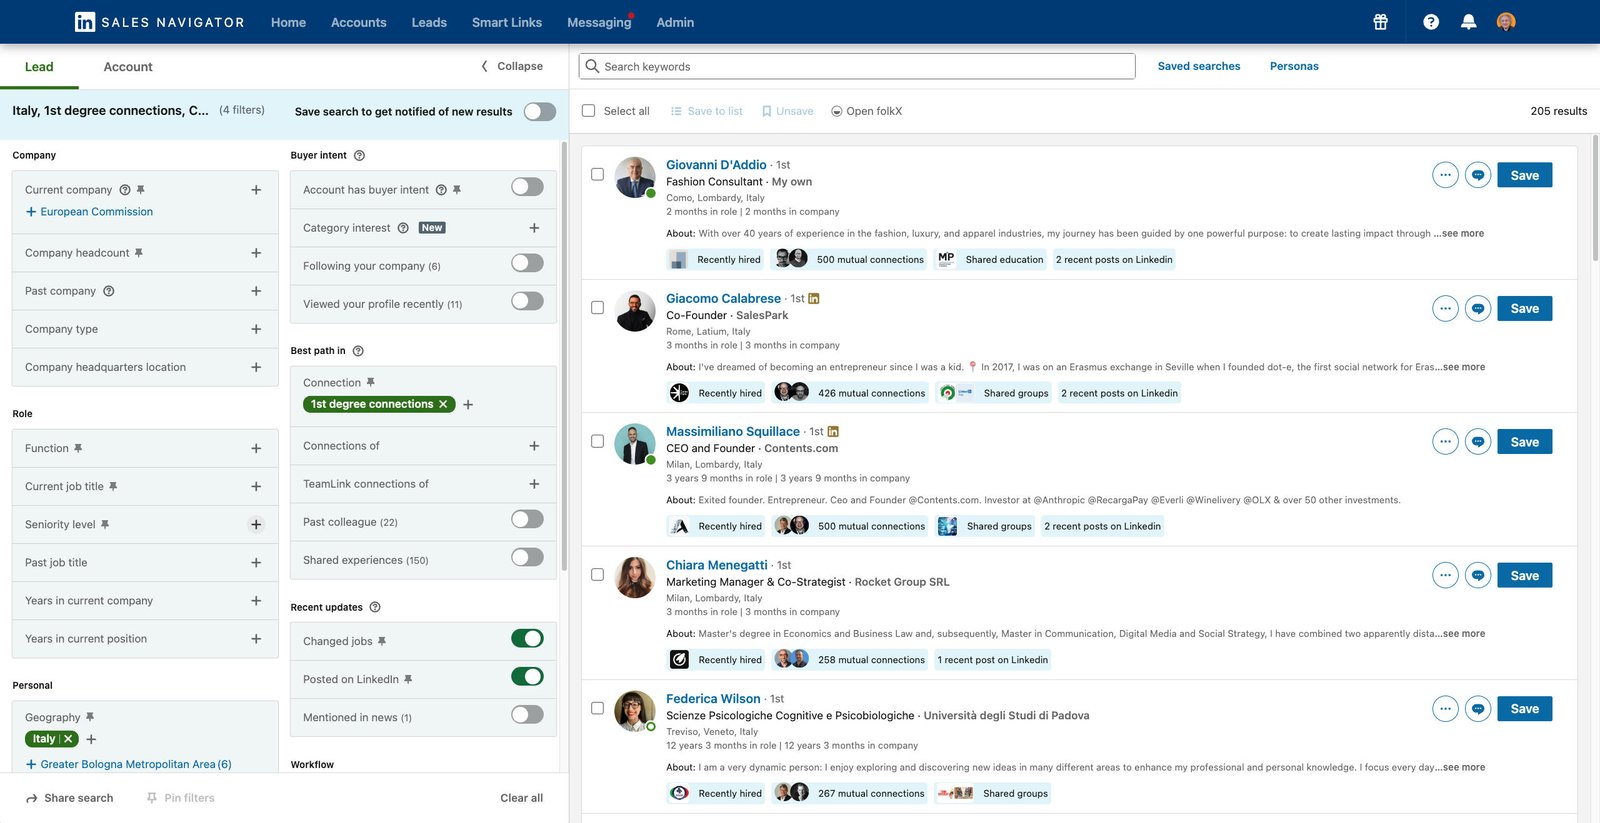Open more options for Chiara Menegatti

coord(1445,575)
